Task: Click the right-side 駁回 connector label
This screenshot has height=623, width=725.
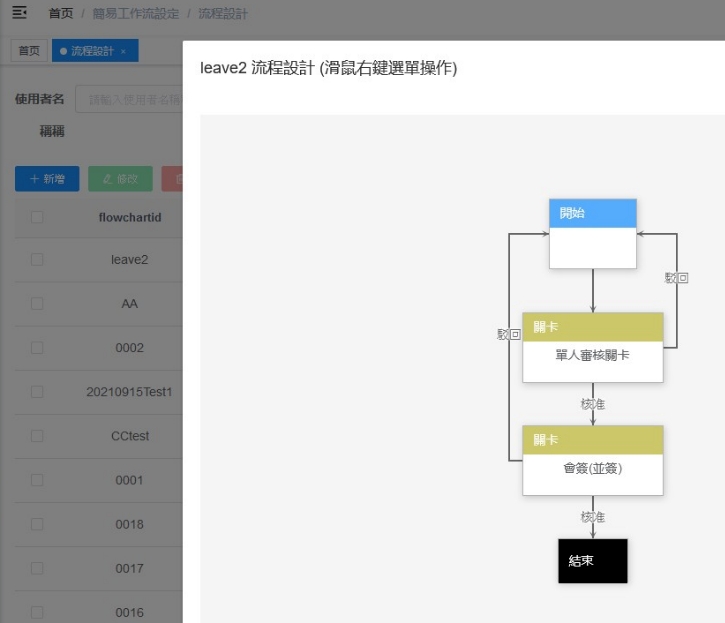Action: pyautogui.click(x=677, y=277)
